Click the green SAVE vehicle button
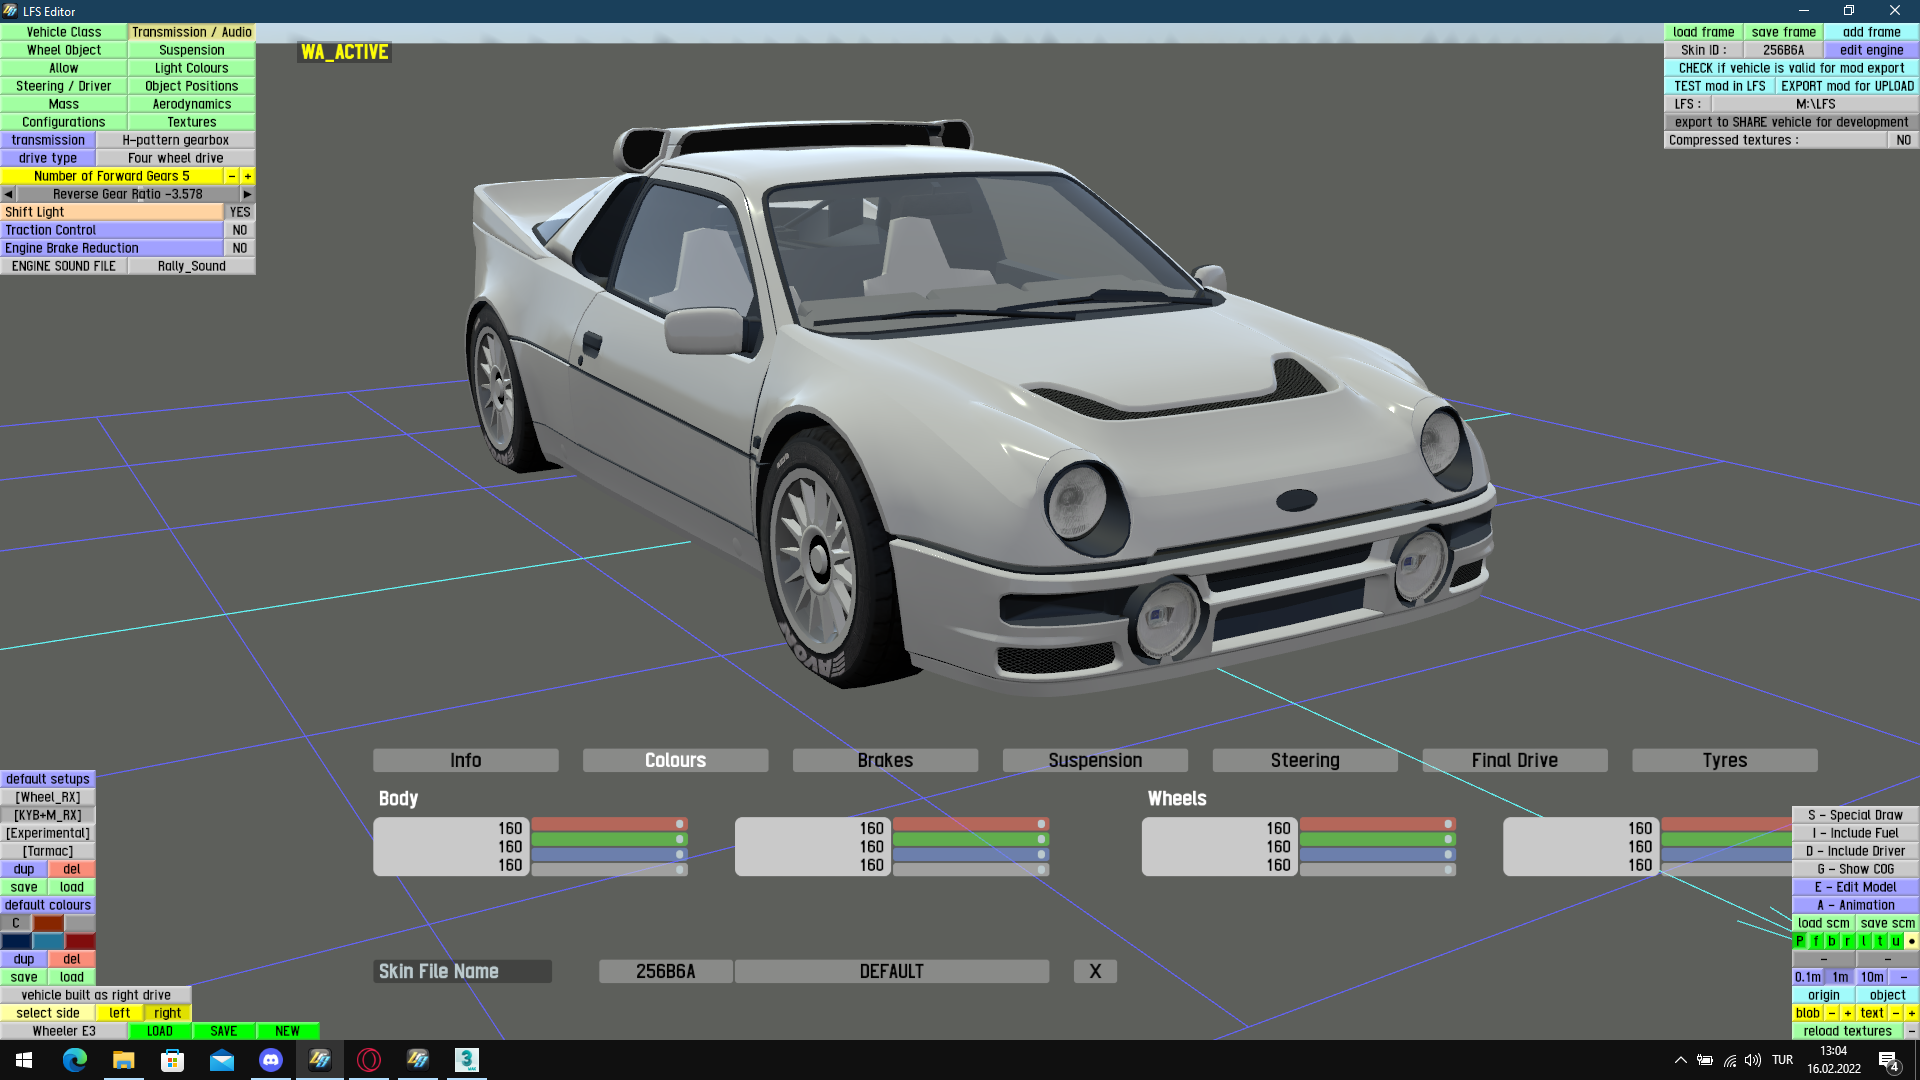 (x=223, y=1031)
